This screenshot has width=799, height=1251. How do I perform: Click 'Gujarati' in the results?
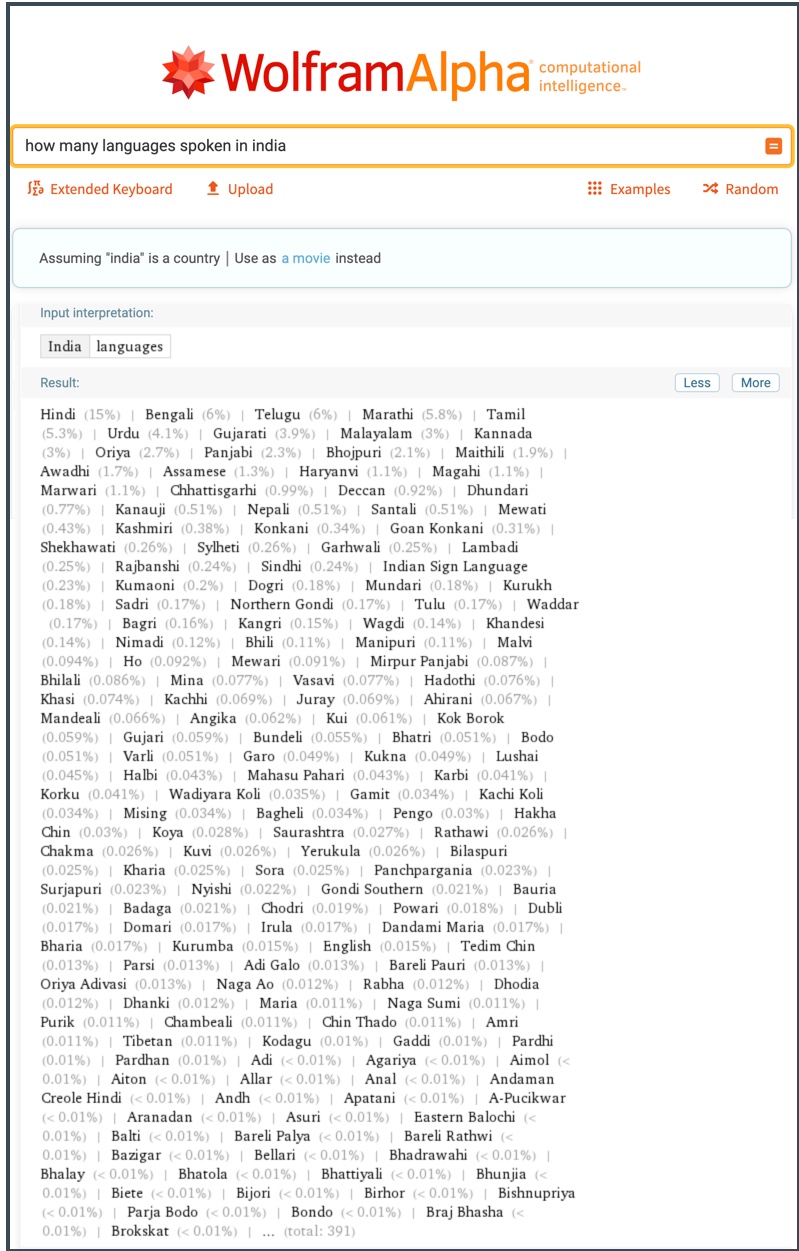240,433
